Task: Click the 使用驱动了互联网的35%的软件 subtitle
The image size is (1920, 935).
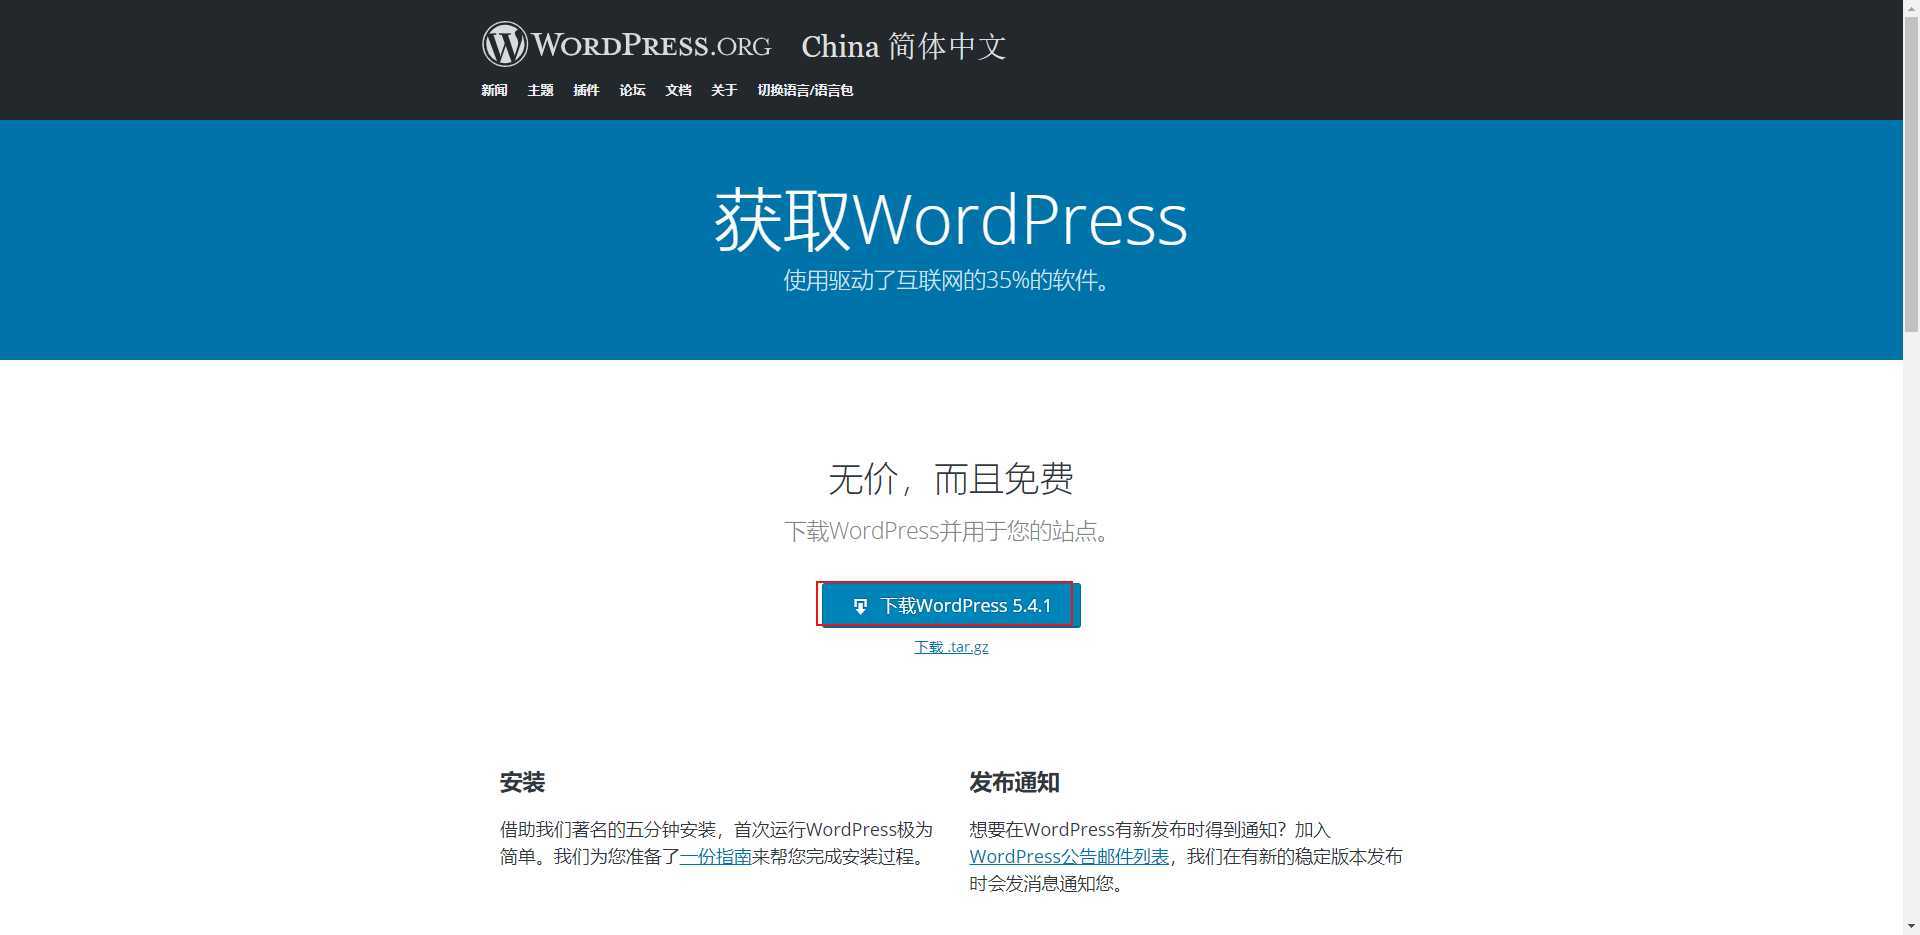Action: coord(947,281)
